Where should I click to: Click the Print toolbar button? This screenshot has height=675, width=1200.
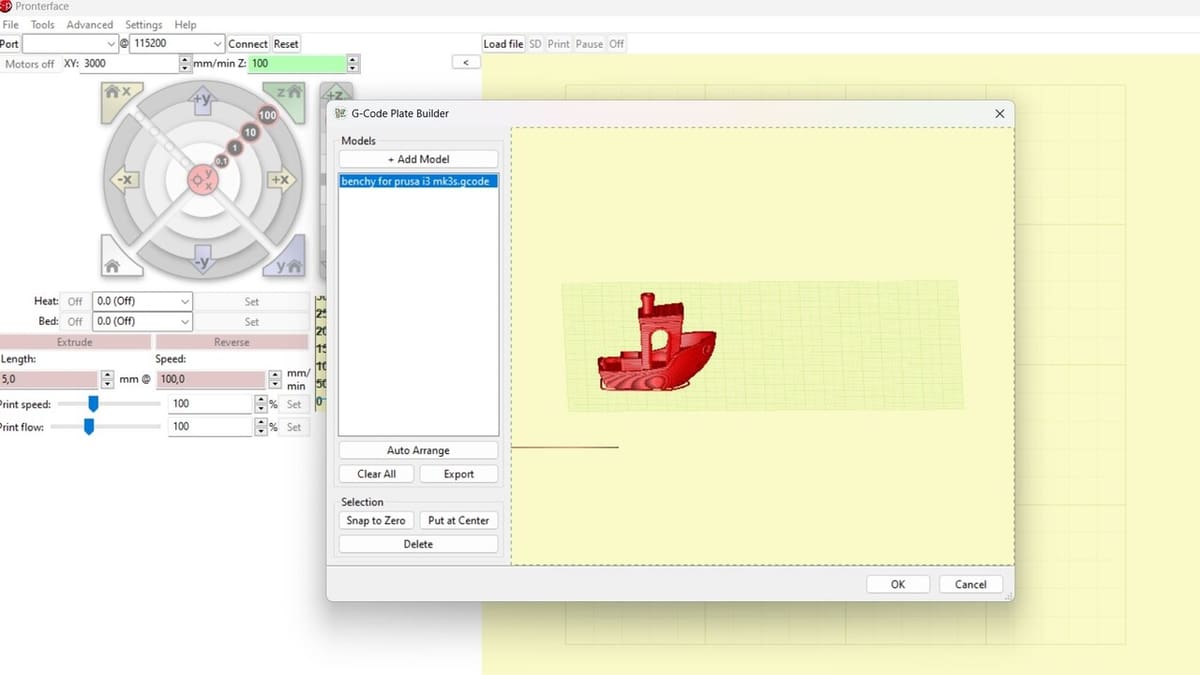pos(559,44)
